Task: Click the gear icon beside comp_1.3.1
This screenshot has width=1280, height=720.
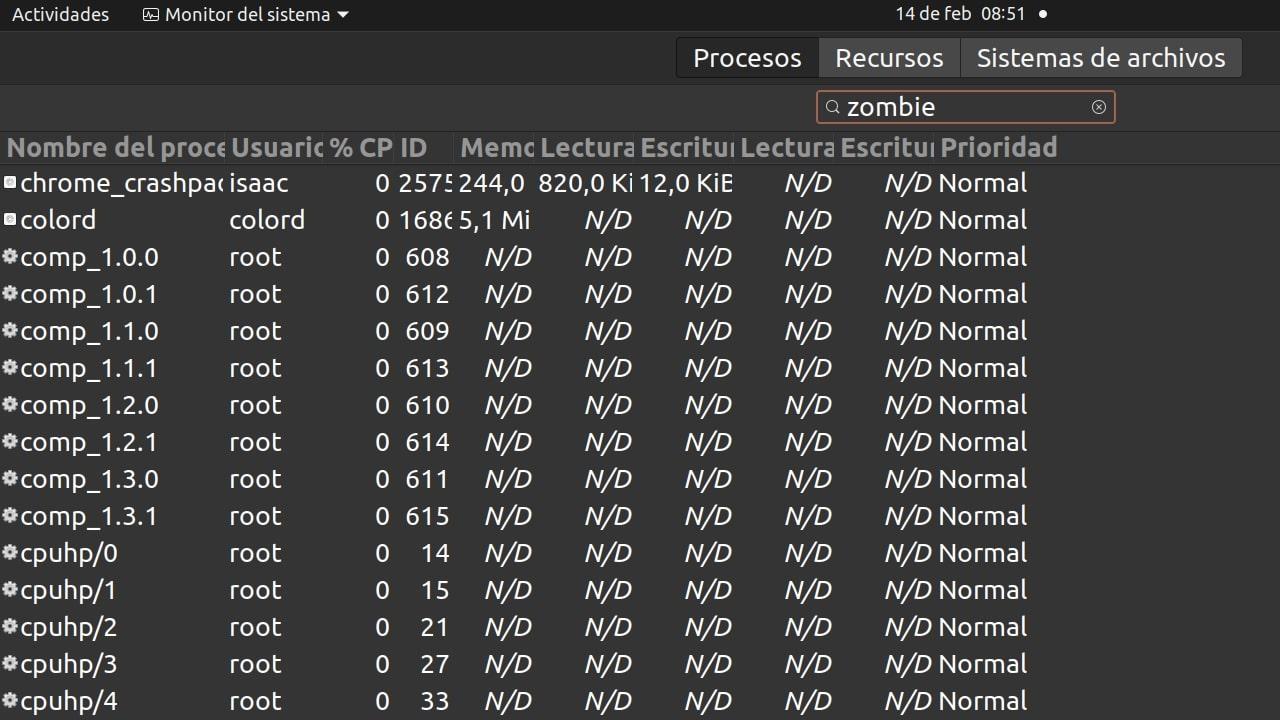Action: coord(10,516)
